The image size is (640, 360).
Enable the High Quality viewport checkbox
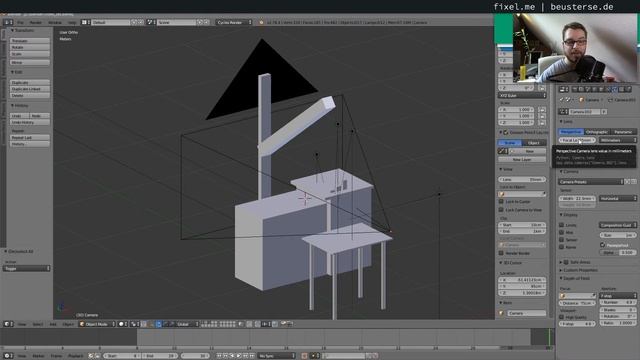tap(562, 317)
